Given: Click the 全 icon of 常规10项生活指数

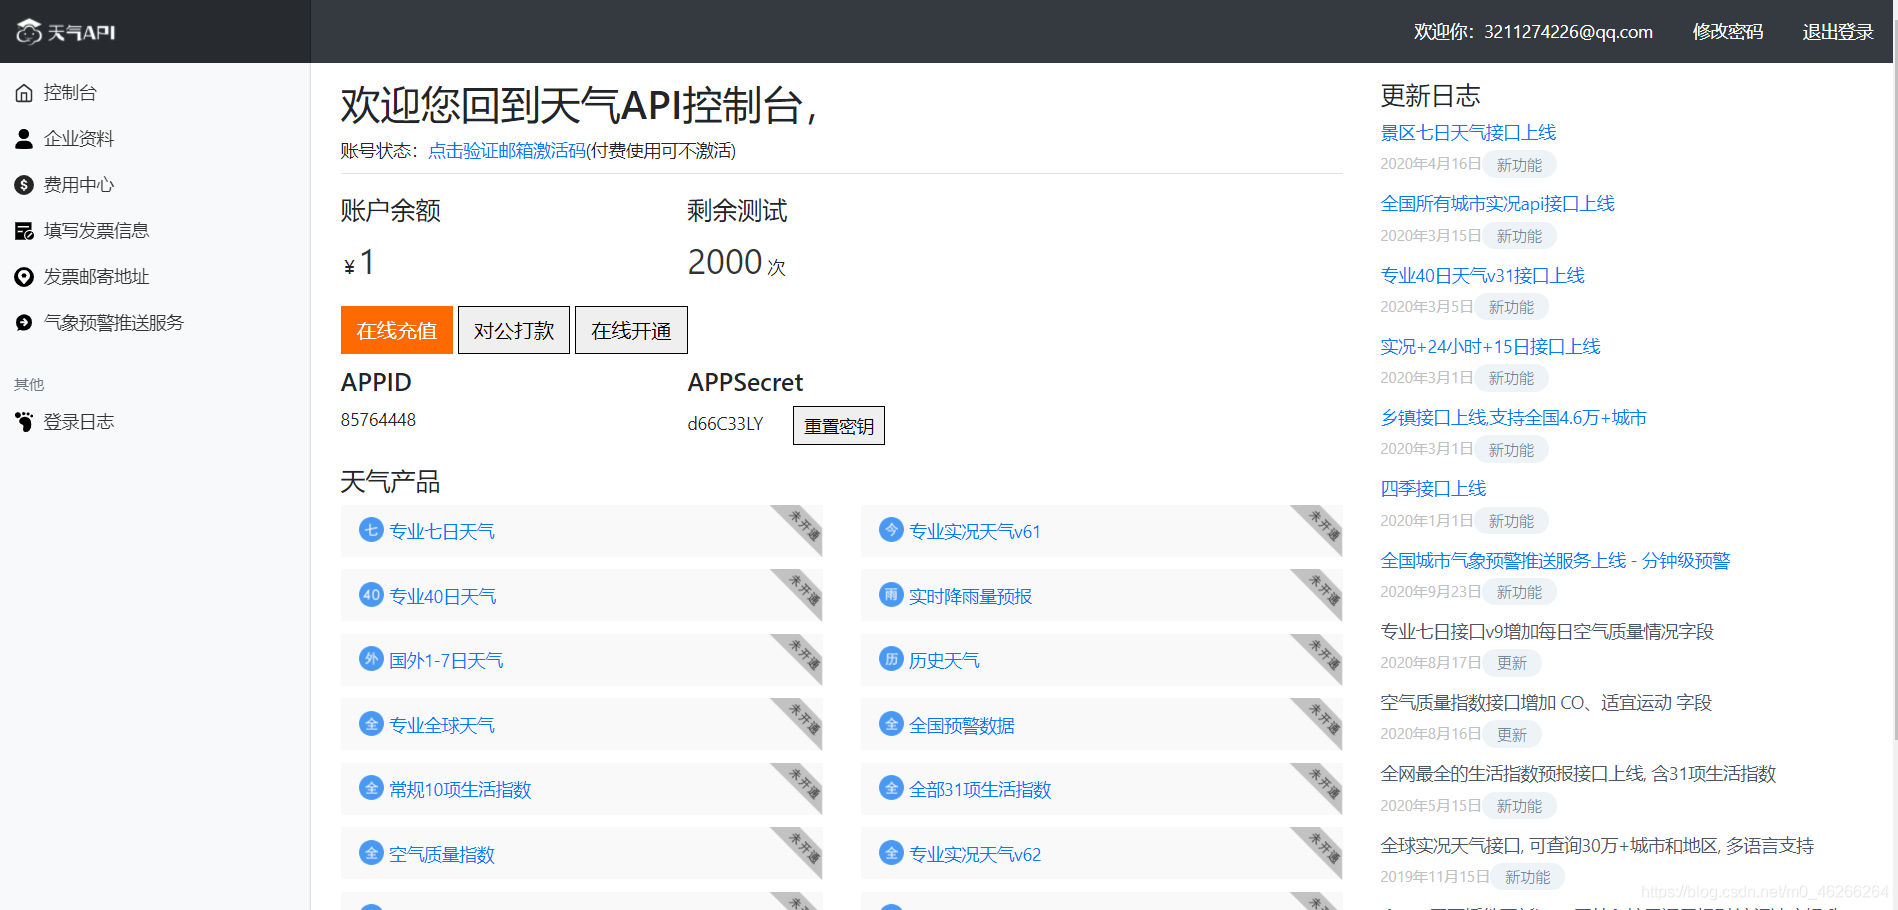Looking at the screenshot, I should tap(371, 788).
